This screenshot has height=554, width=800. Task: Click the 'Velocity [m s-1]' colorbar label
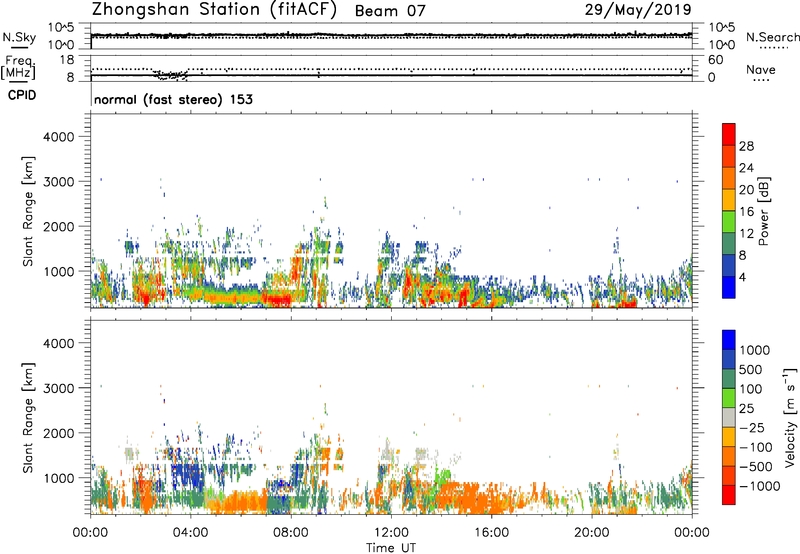790,418
